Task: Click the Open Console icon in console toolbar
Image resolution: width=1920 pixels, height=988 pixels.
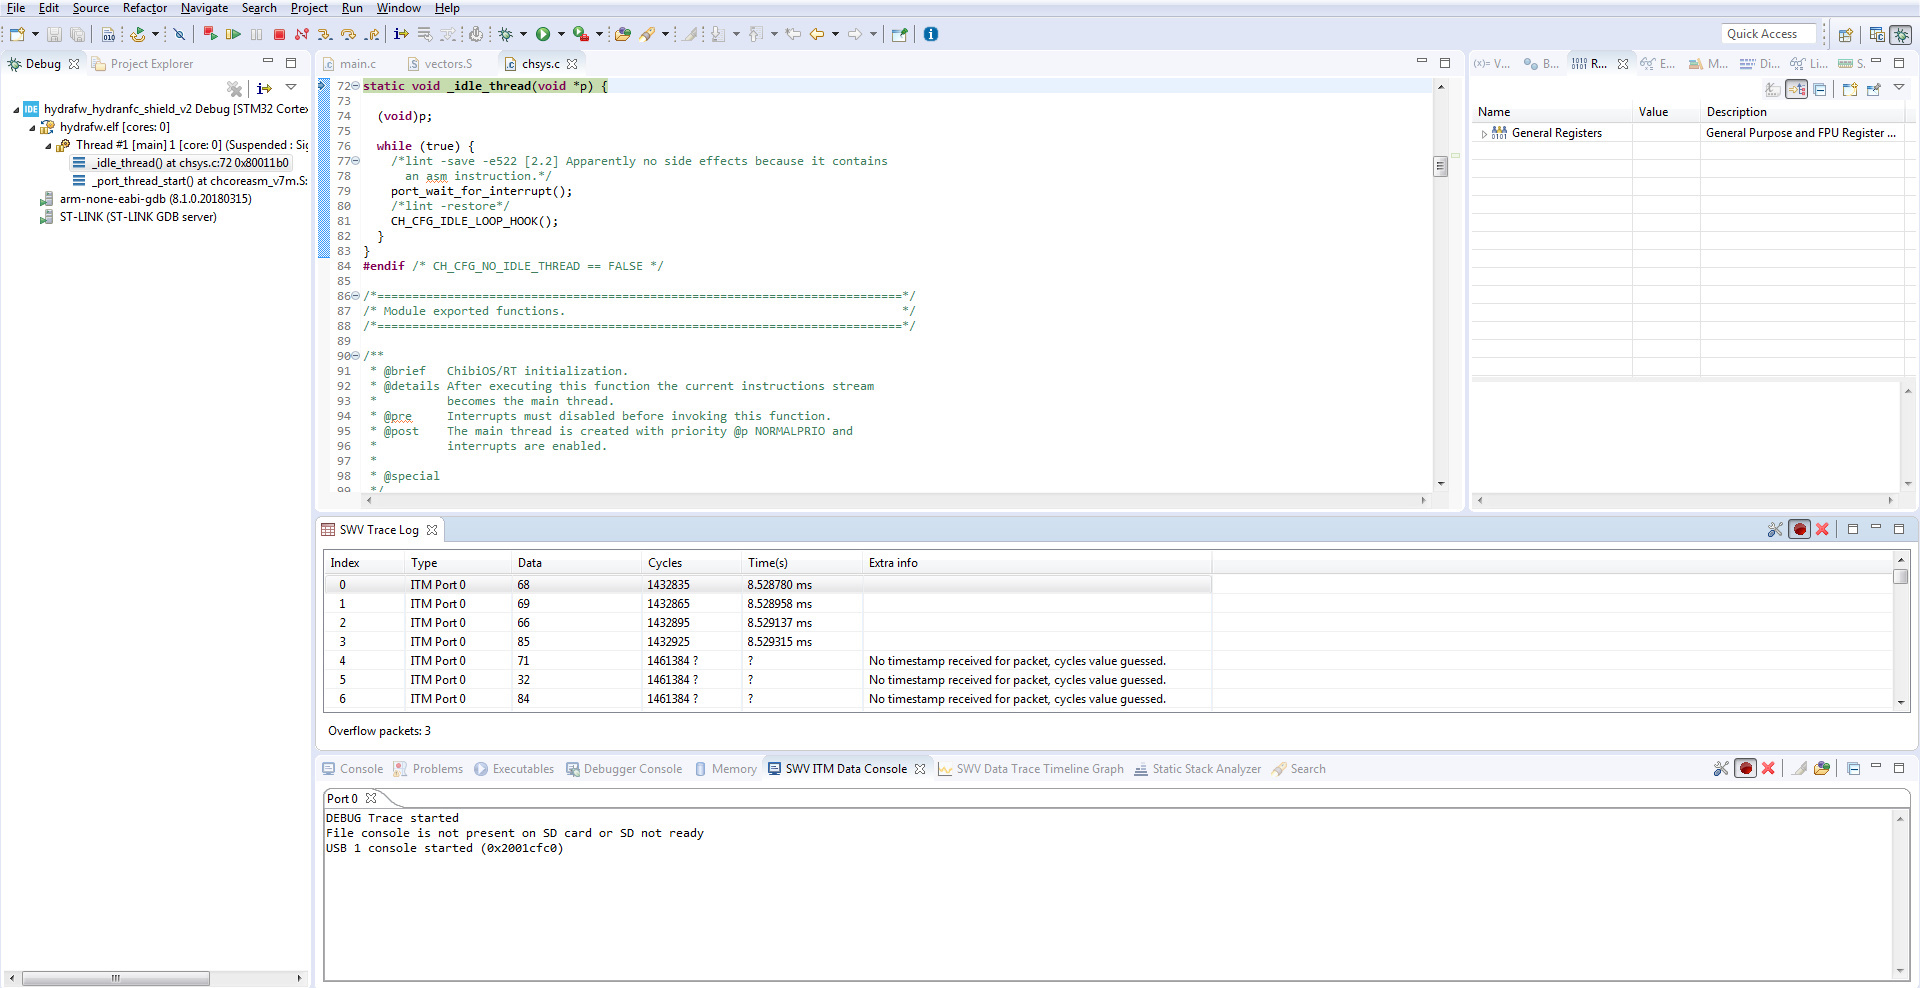Action: click(1822, 768)
